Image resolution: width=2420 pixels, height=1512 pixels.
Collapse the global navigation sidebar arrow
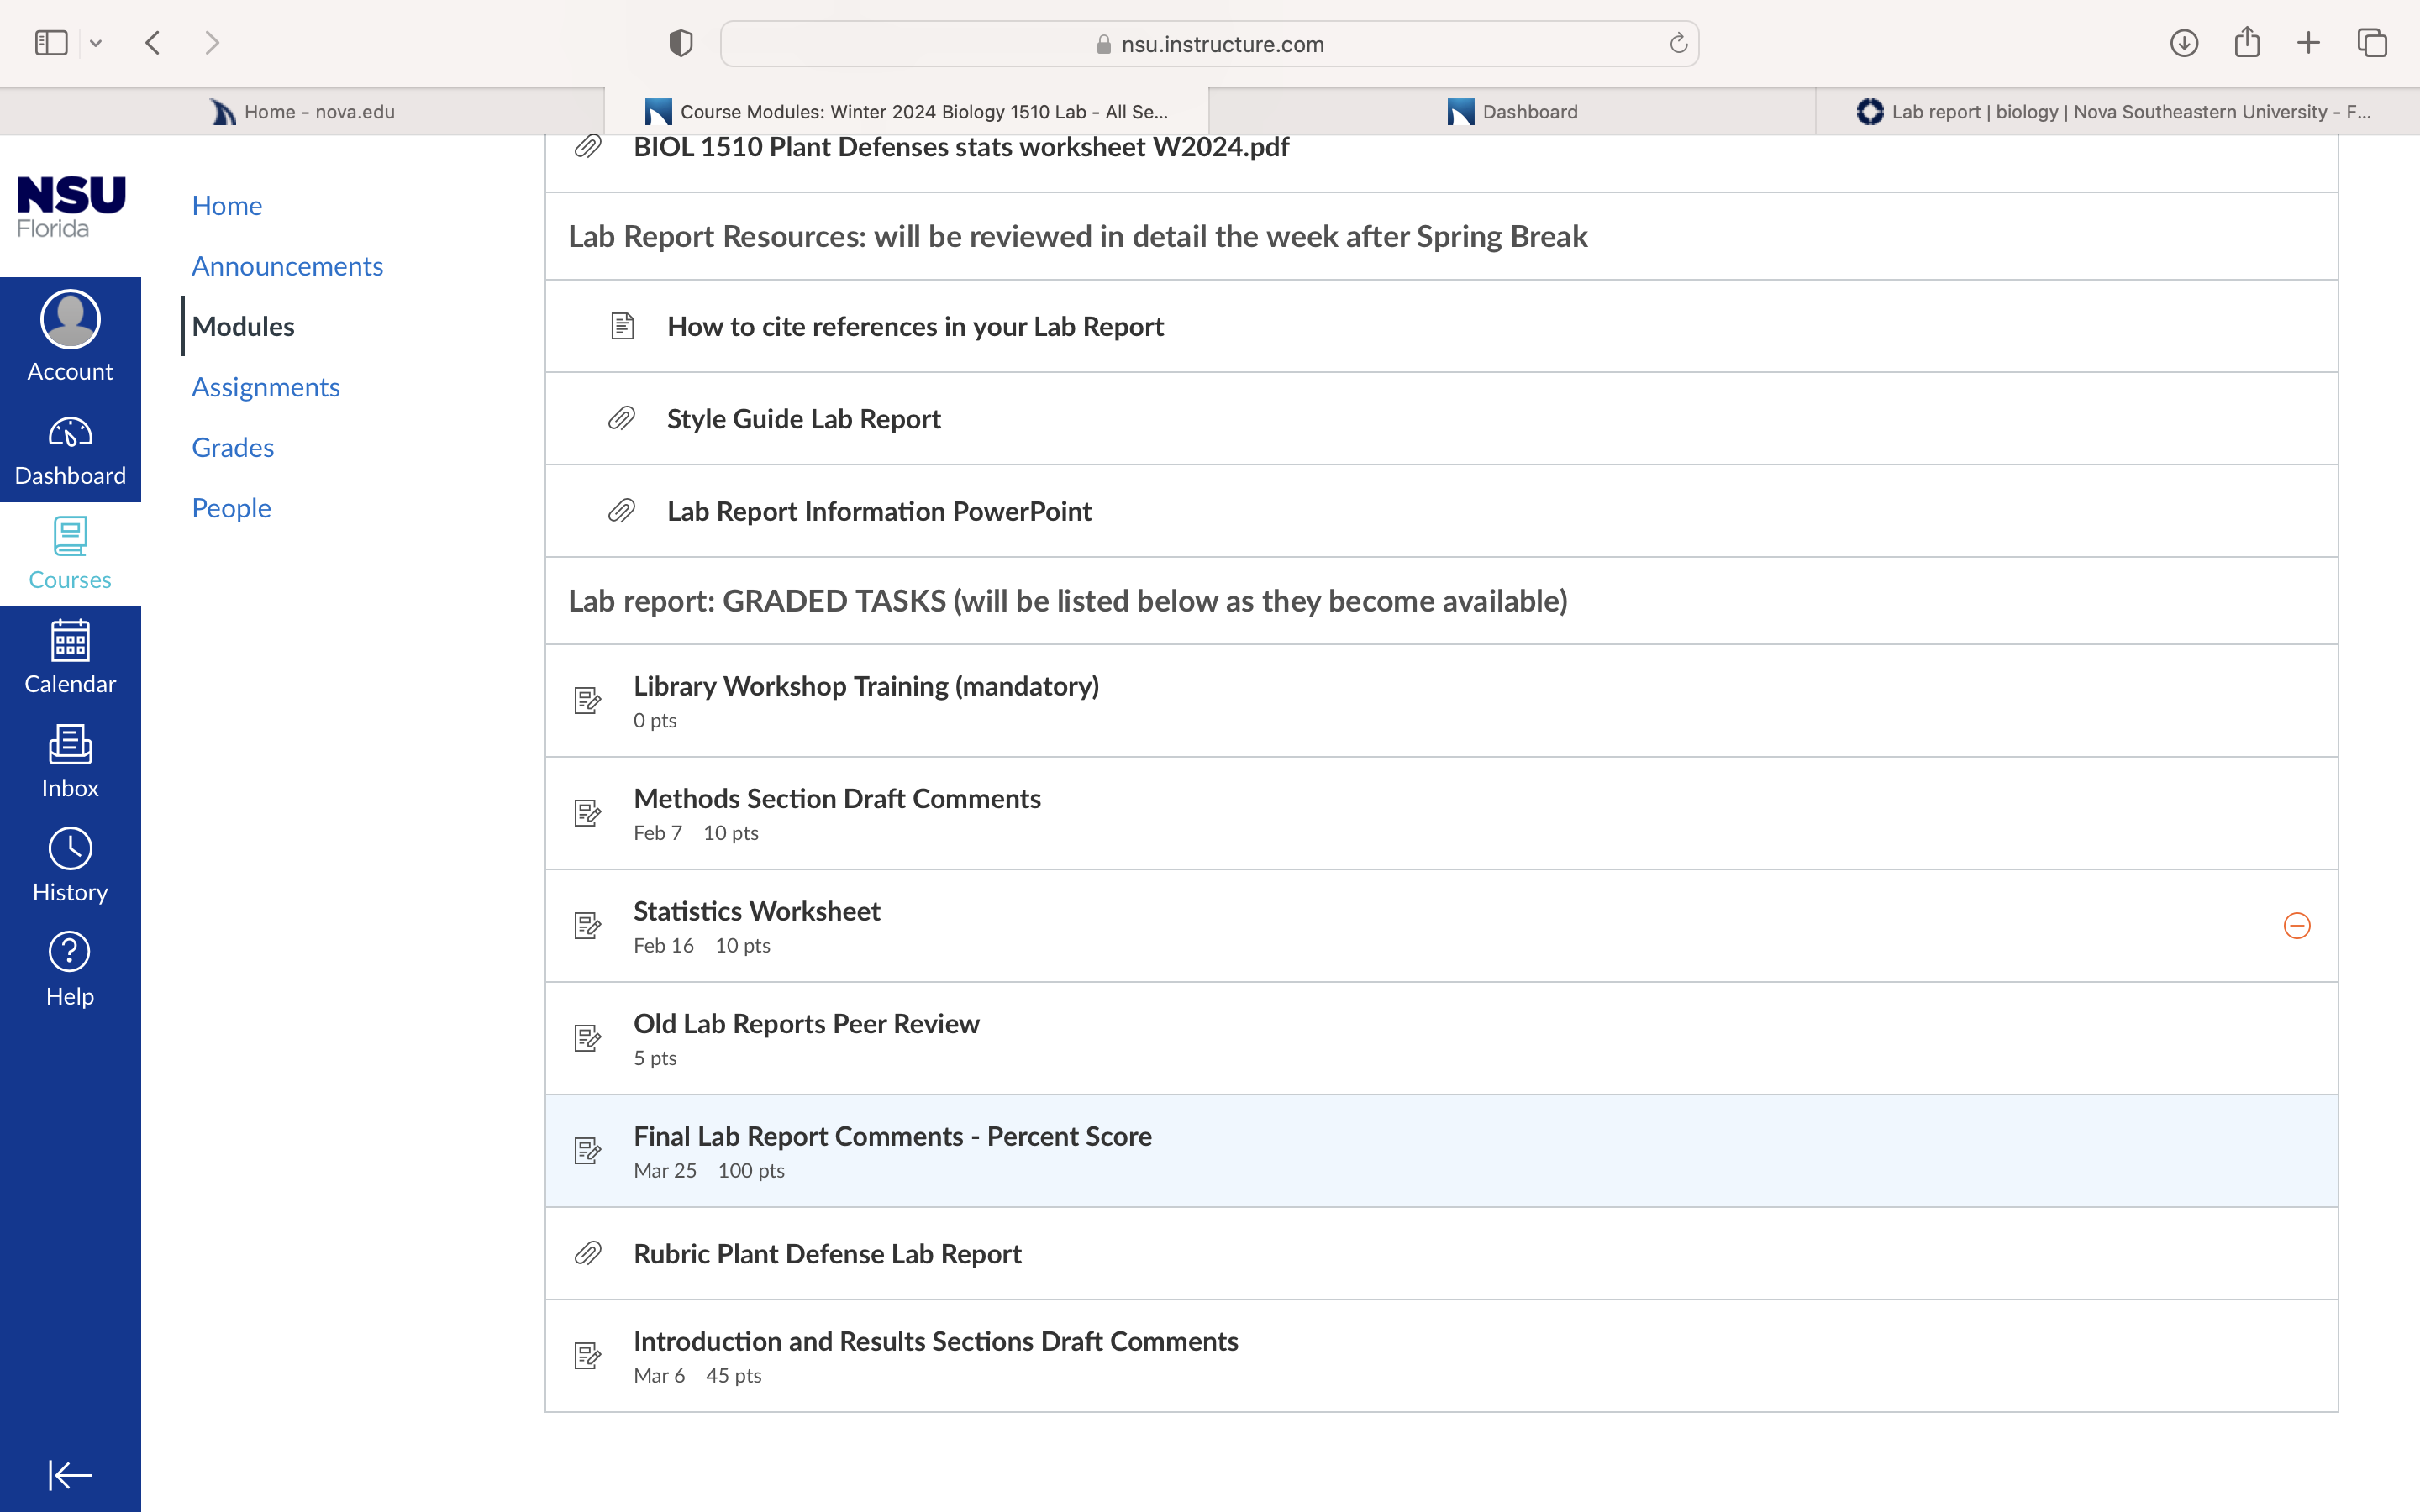tap(70, 1474)
